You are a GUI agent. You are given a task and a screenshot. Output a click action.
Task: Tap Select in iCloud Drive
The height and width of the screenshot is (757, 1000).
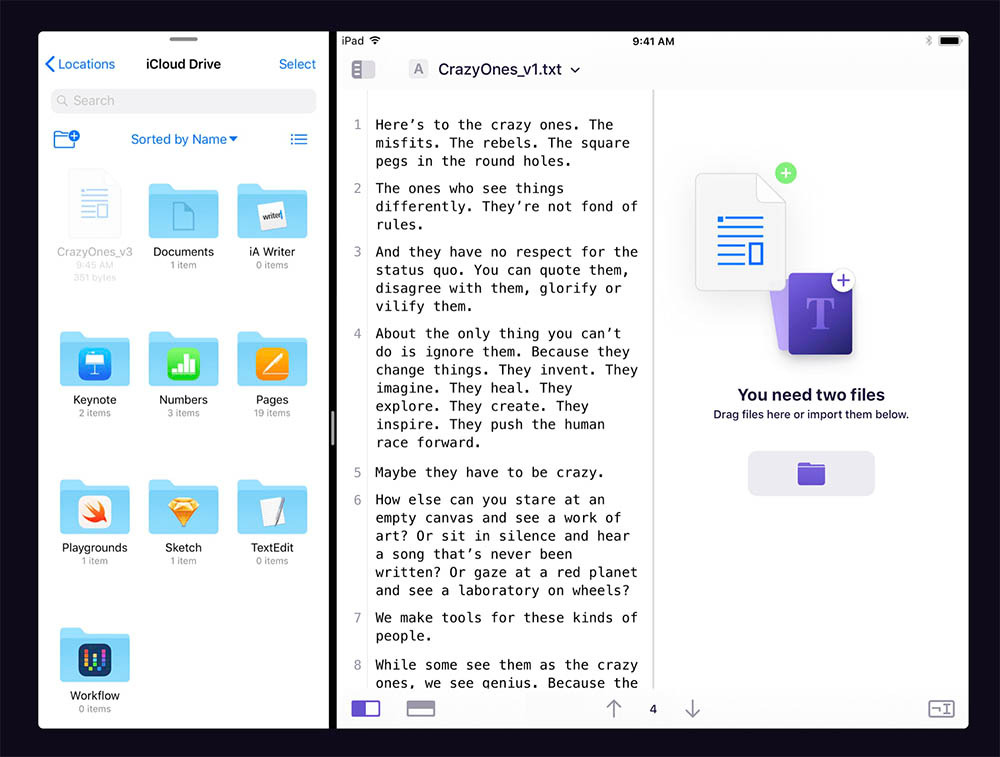297,64
